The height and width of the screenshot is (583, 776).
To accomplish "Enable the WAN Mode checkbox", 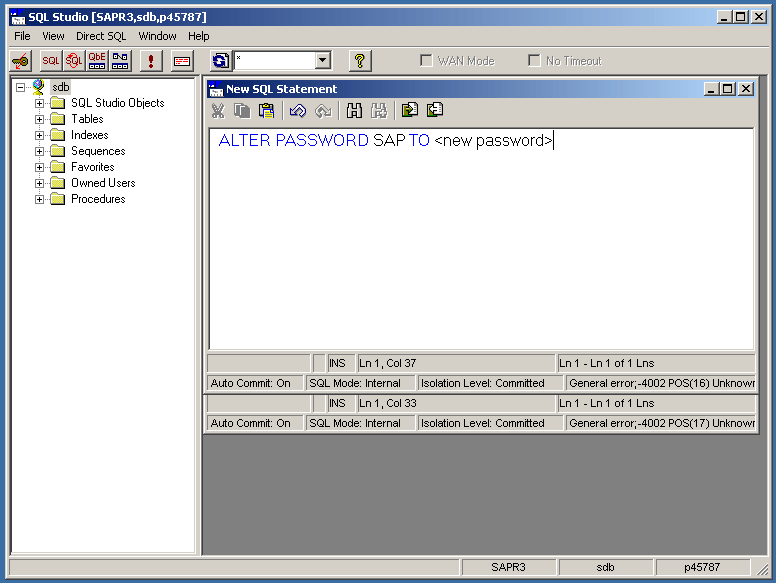I will pyautogui.click(x=426, y=60).
